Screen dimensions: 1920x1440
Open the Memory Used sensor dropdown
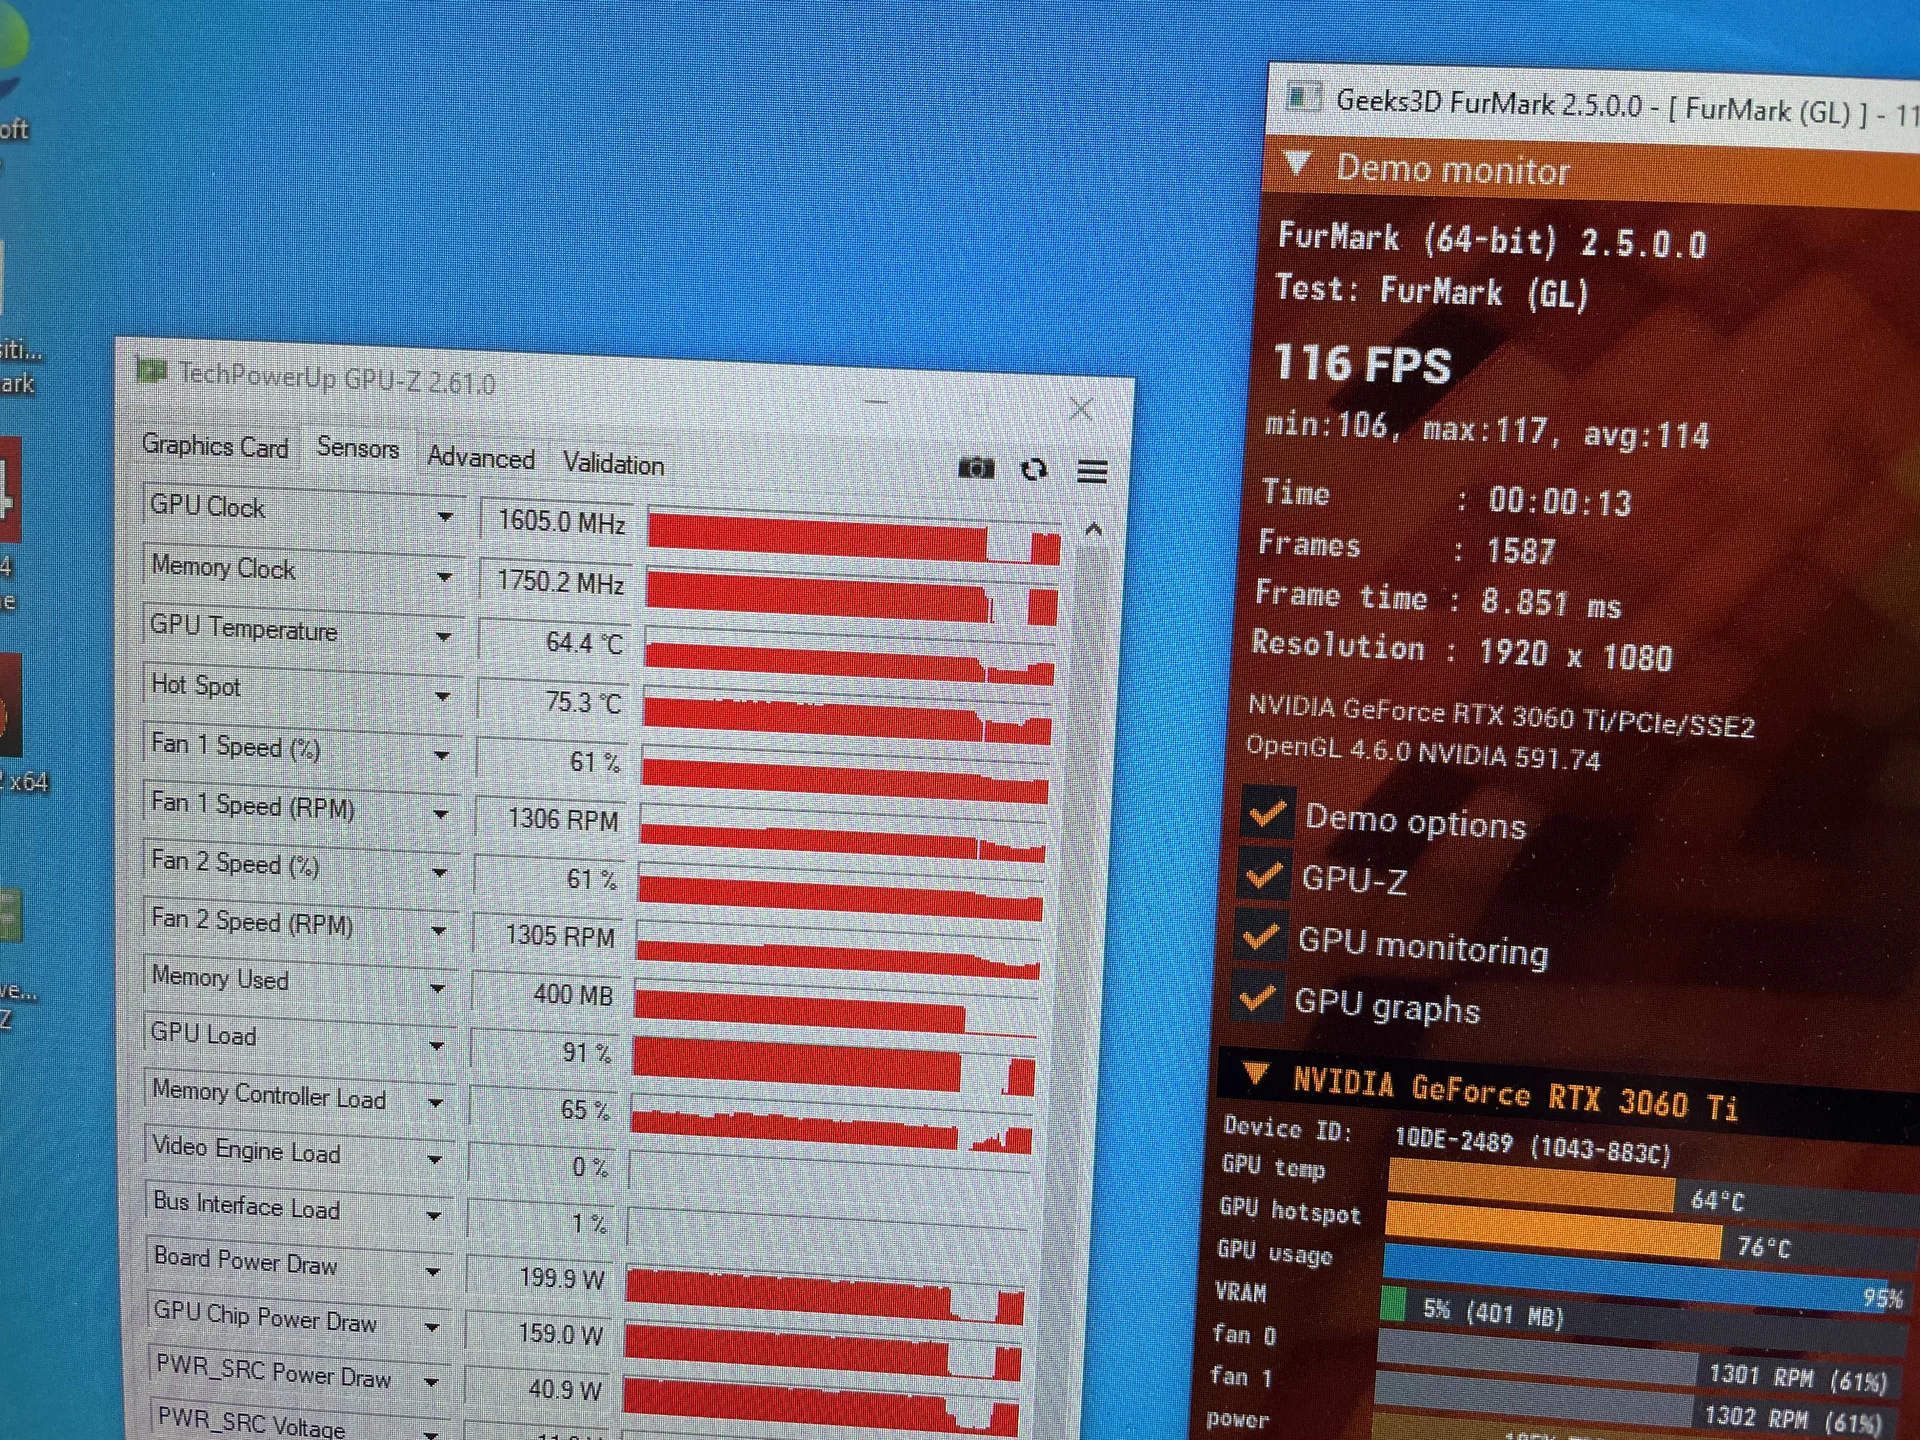437,989
